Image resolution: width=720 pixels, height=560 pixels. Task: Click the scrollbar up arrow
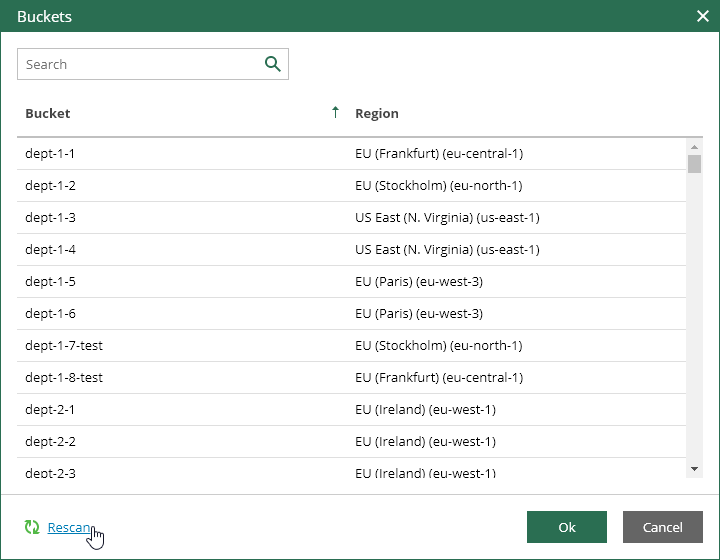click(694, 147)
